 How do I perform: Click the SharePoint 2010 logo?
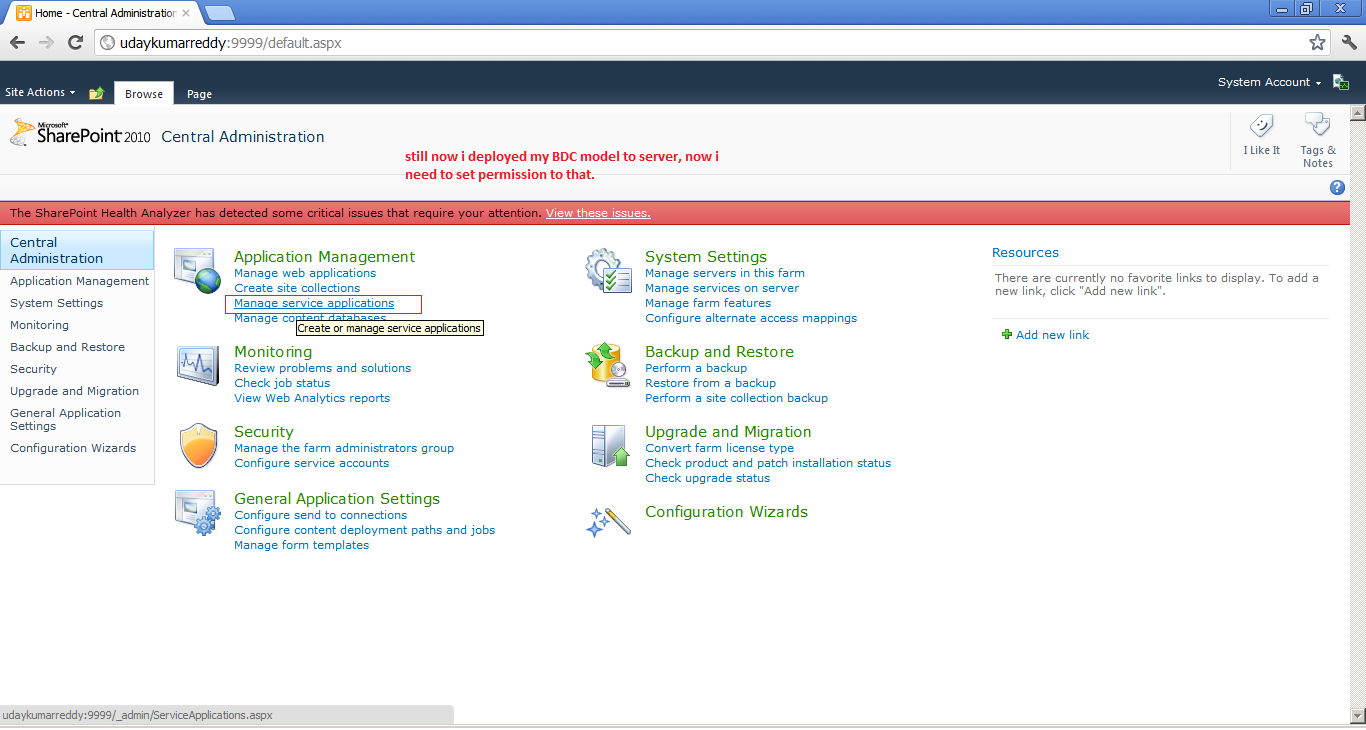80,132
